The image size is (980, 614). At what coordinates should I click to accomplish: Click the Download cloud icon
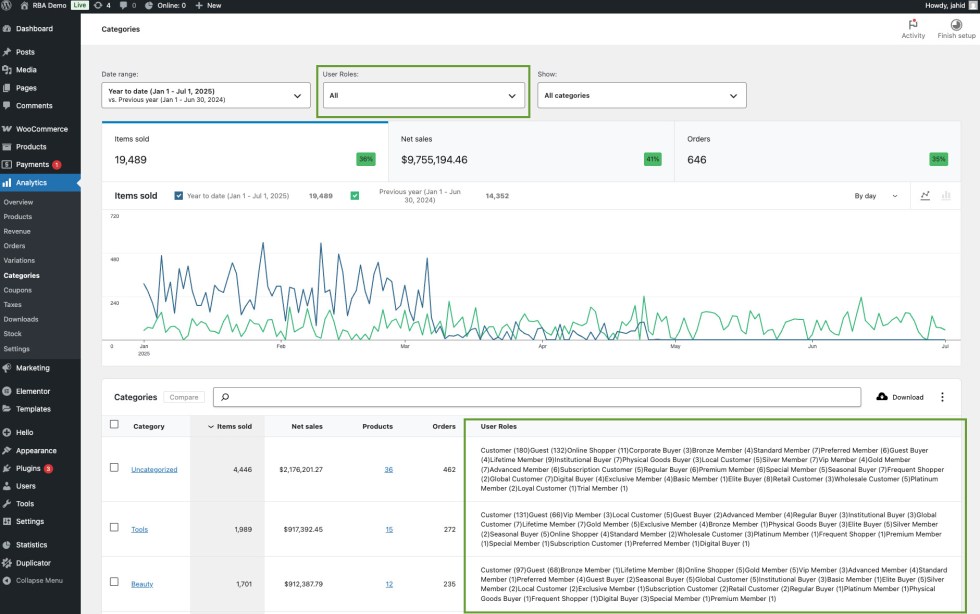pyautogui.click(x=882, y=397)
